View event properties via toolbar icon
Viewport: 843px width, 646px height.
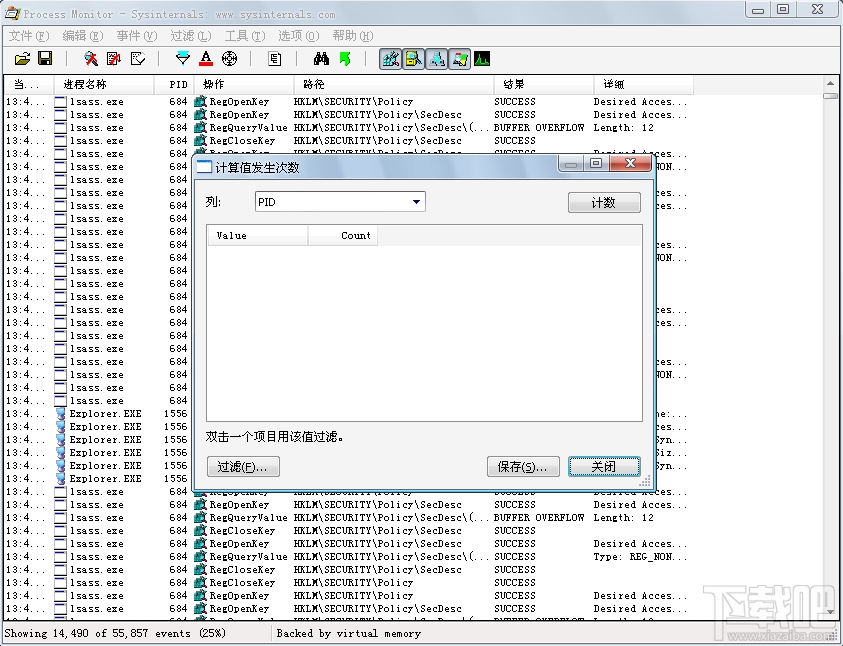273,58
